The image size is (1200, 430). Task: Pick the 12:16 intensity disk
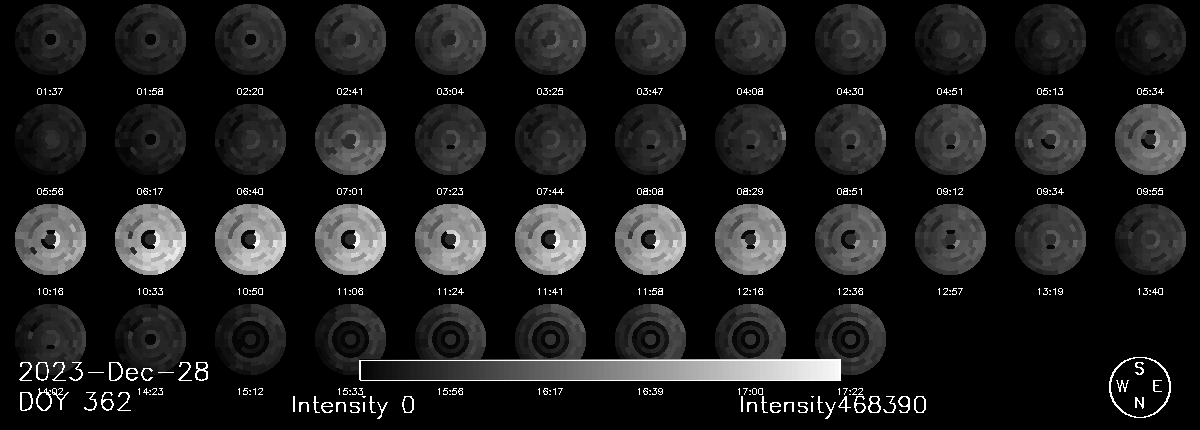pos(750,240)
